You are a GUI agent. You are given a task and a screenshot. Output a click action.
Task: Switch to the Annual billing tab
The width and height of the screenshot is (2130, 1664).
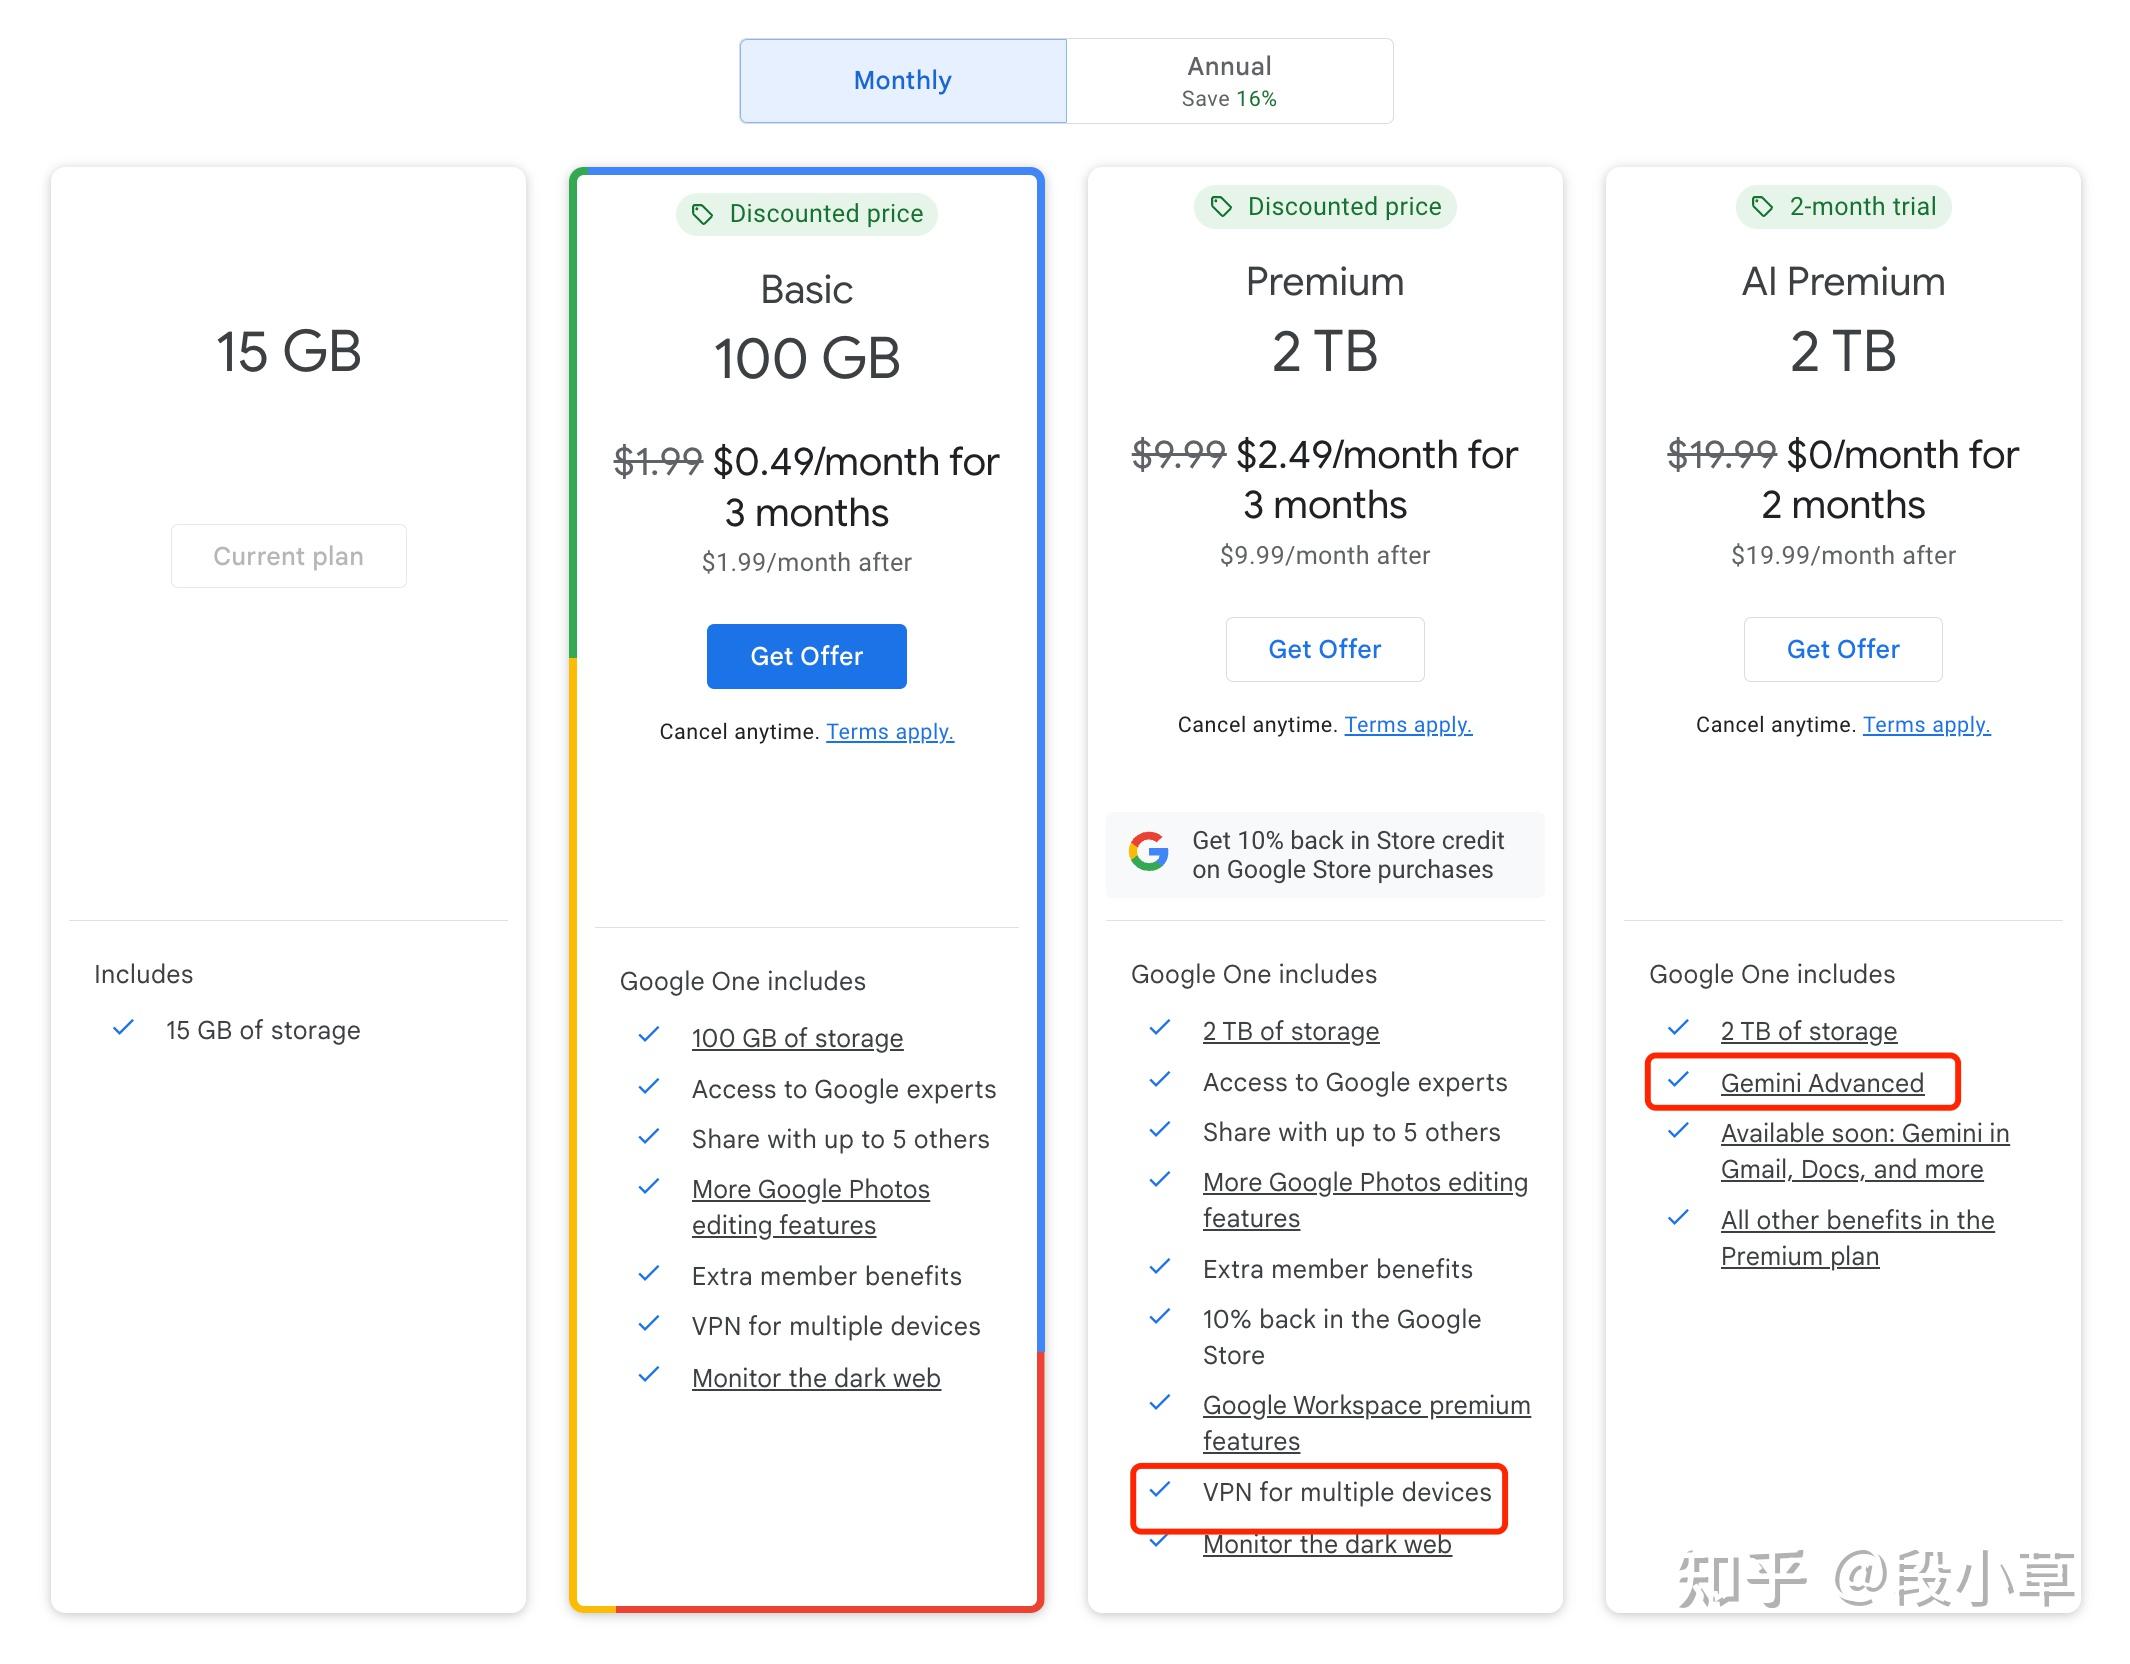pyautogui.click(x=1228, y=80)
